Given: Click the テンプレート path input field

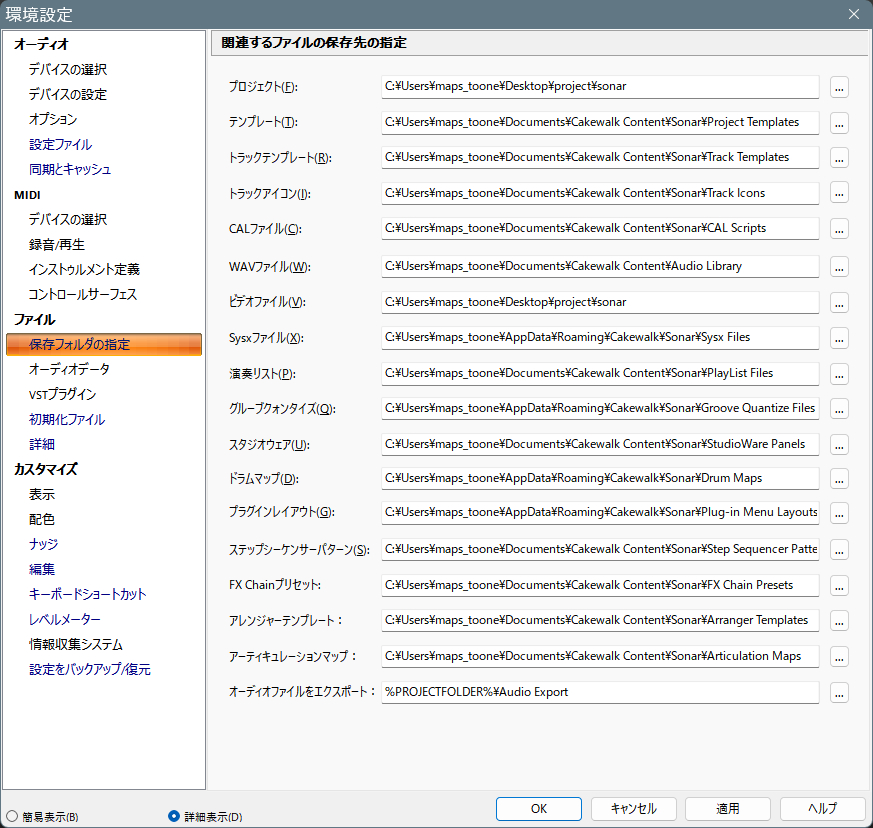Looking at the screenshot, I should click(600, 122).
